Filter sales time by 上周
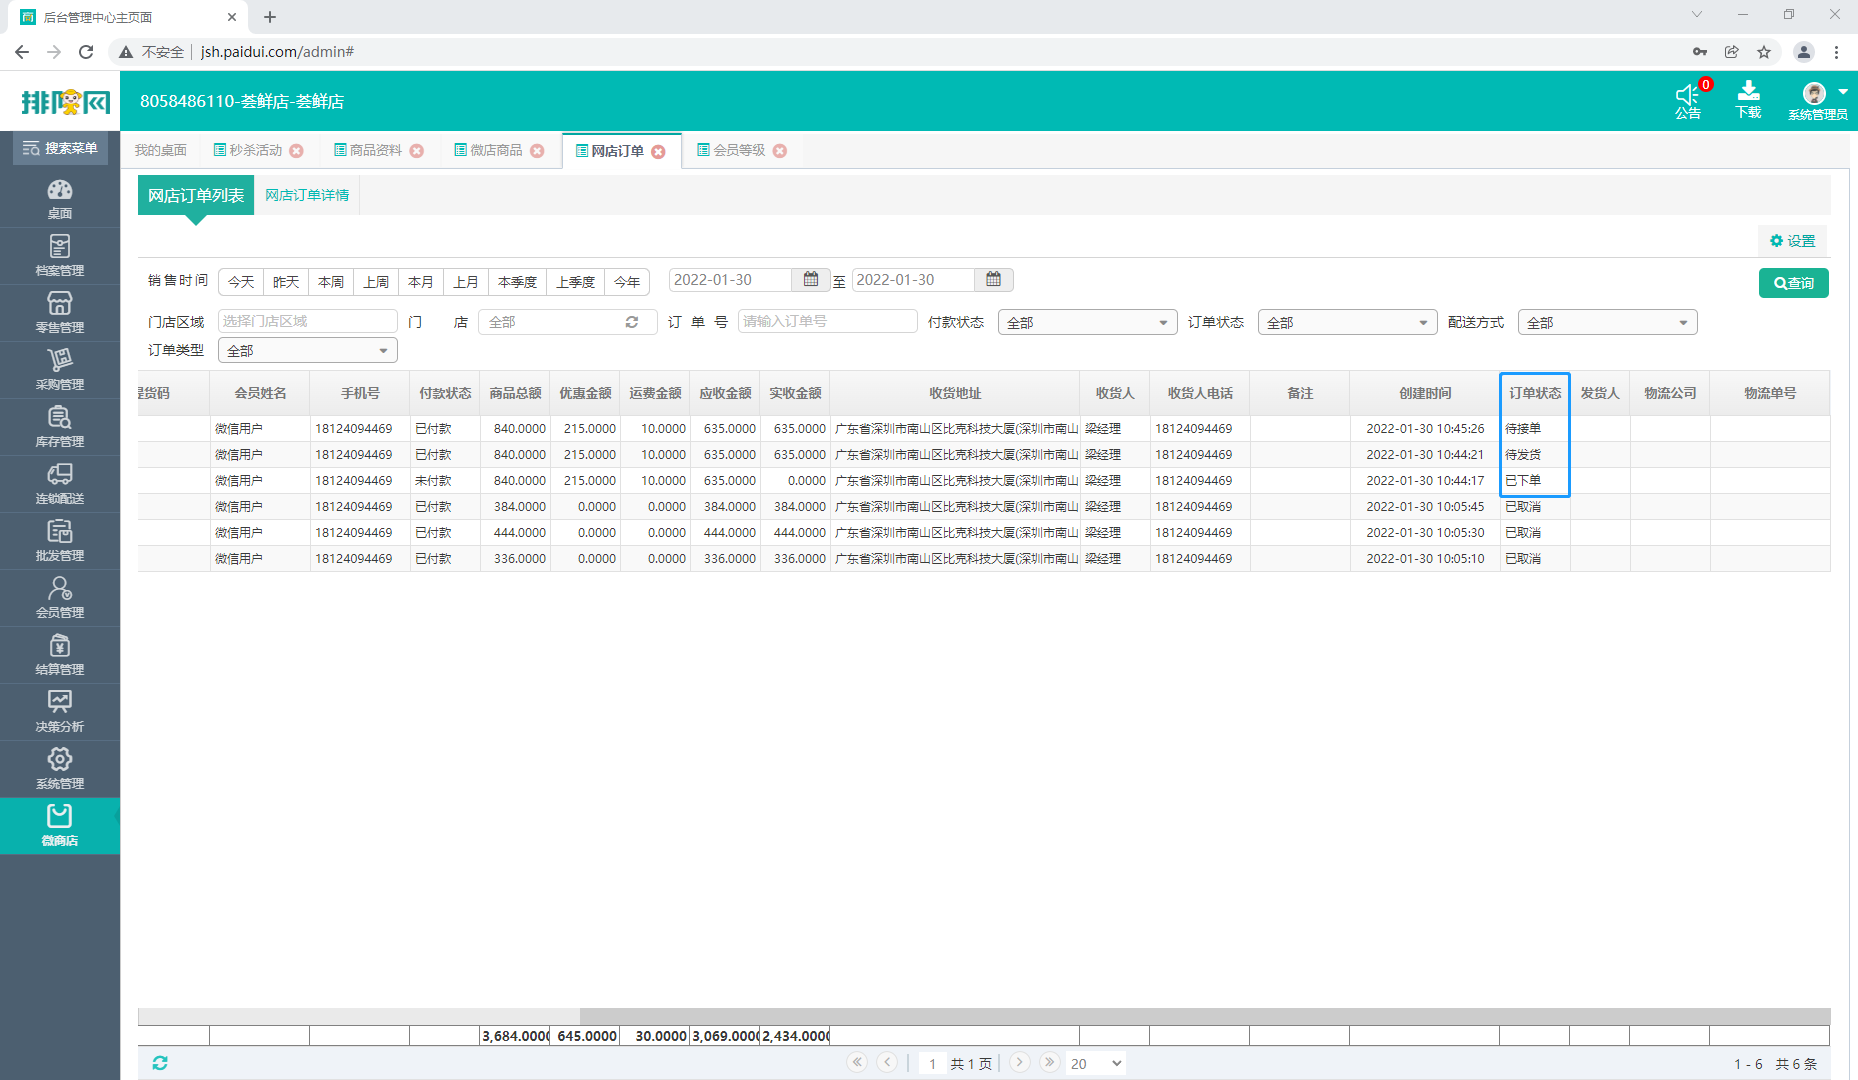The width and height of the screenshot is (1858, 1080). [376, 282]
